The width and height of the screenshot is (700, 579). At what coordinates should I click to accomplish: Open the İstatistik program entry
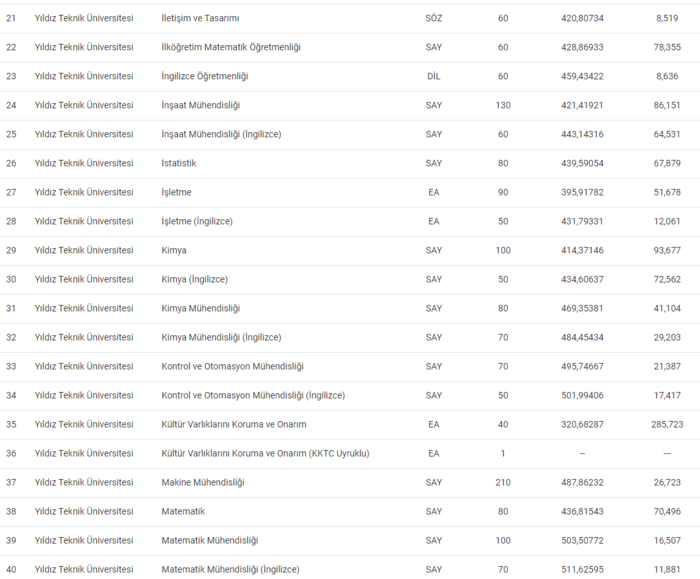click(x=179, y=163)
